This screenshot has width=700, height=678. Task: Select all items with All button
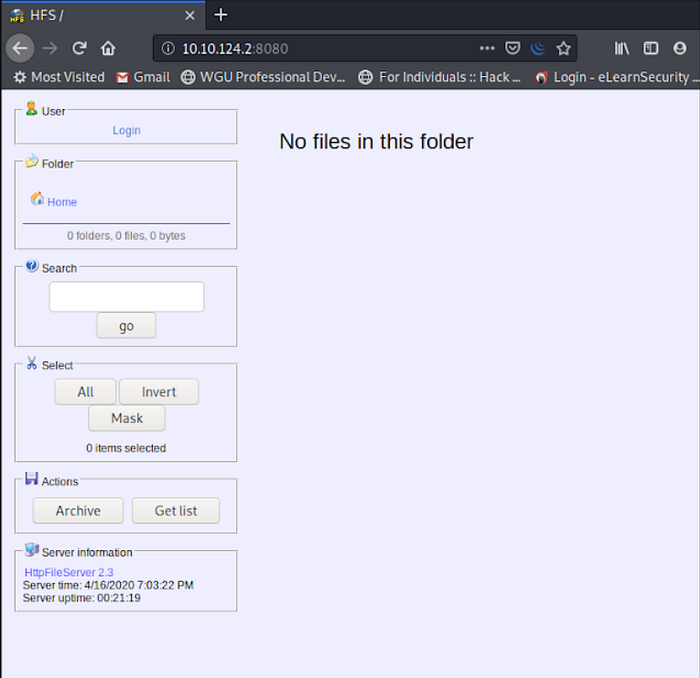click(x=85, y=392)
